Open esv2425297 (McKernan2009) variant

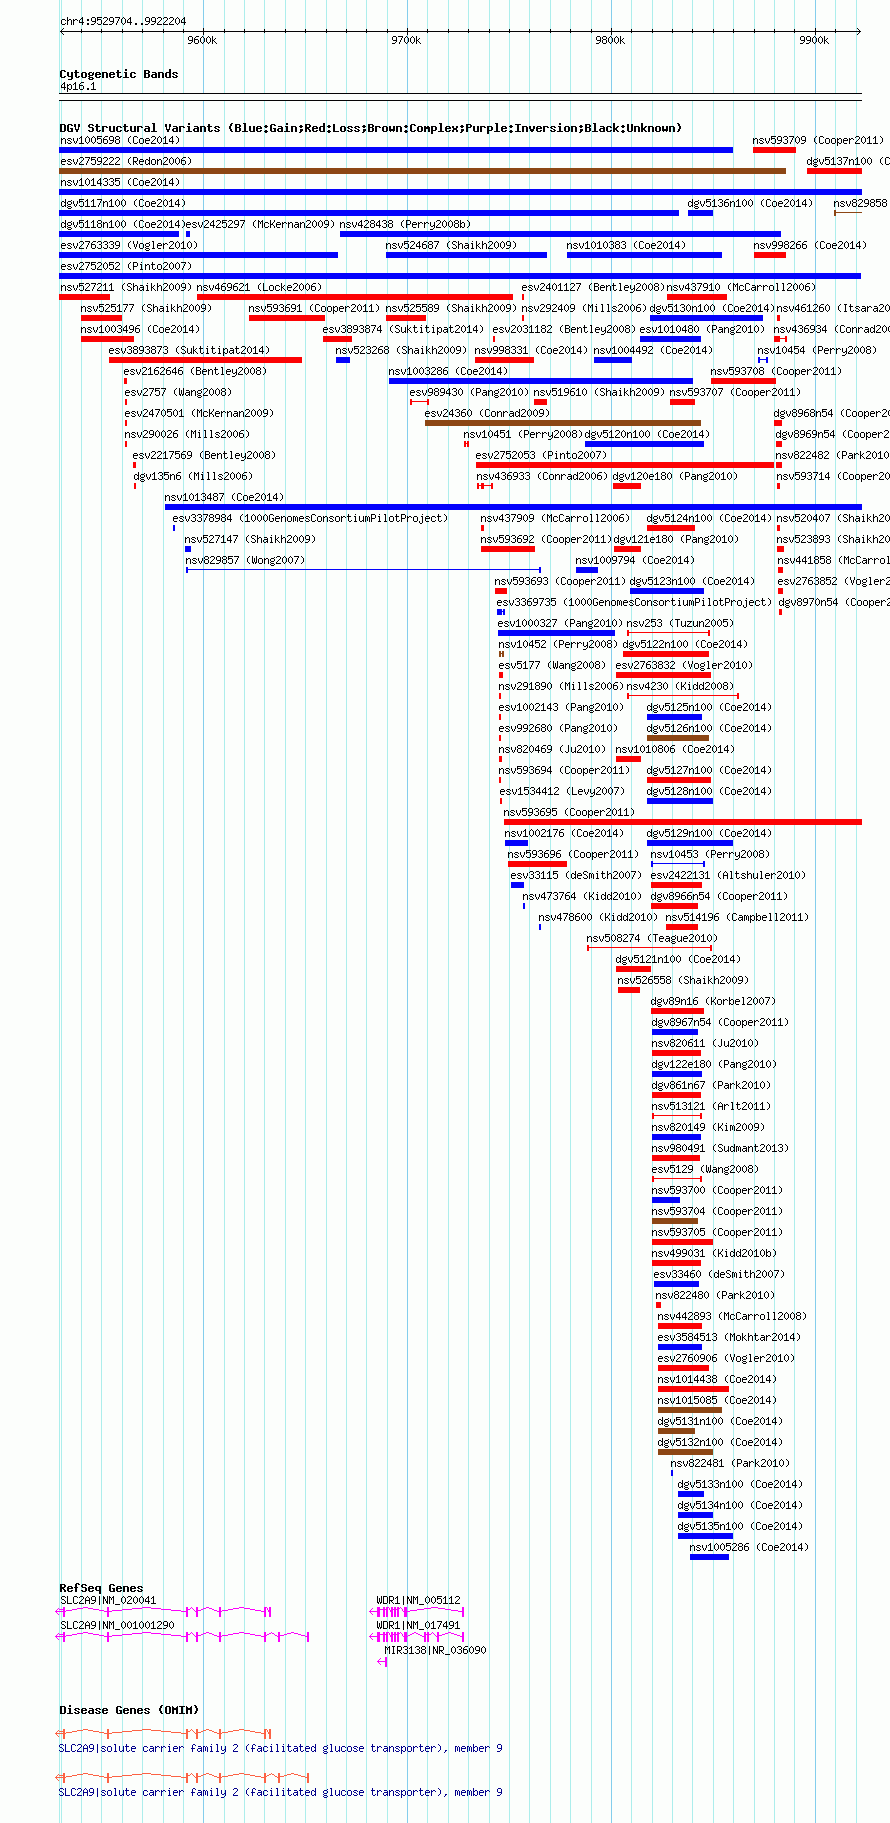click(260, 224)
